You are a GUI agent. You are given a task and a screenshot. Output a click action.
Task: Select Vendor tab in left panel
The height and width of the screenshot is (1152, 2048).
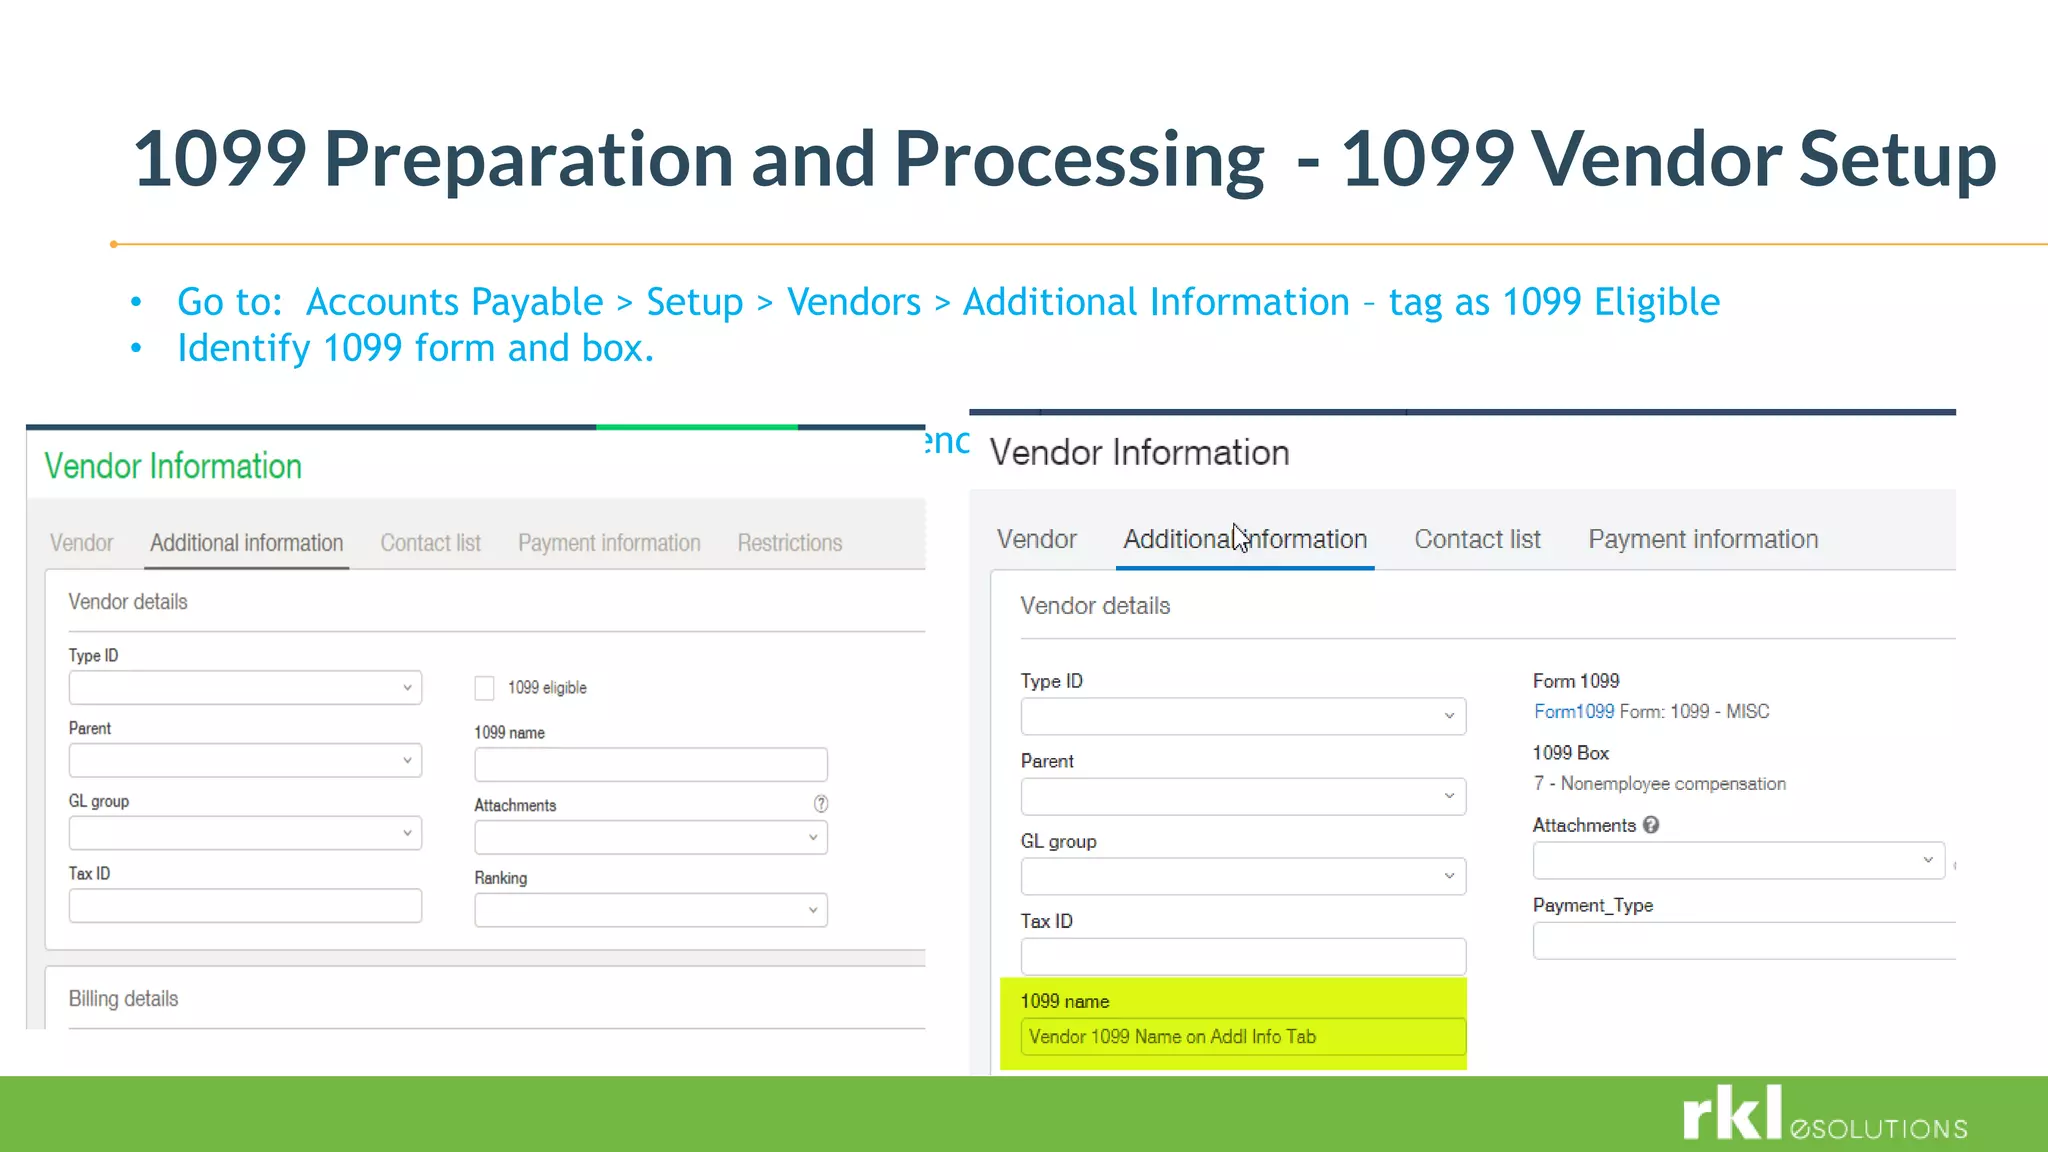[82, 543]
